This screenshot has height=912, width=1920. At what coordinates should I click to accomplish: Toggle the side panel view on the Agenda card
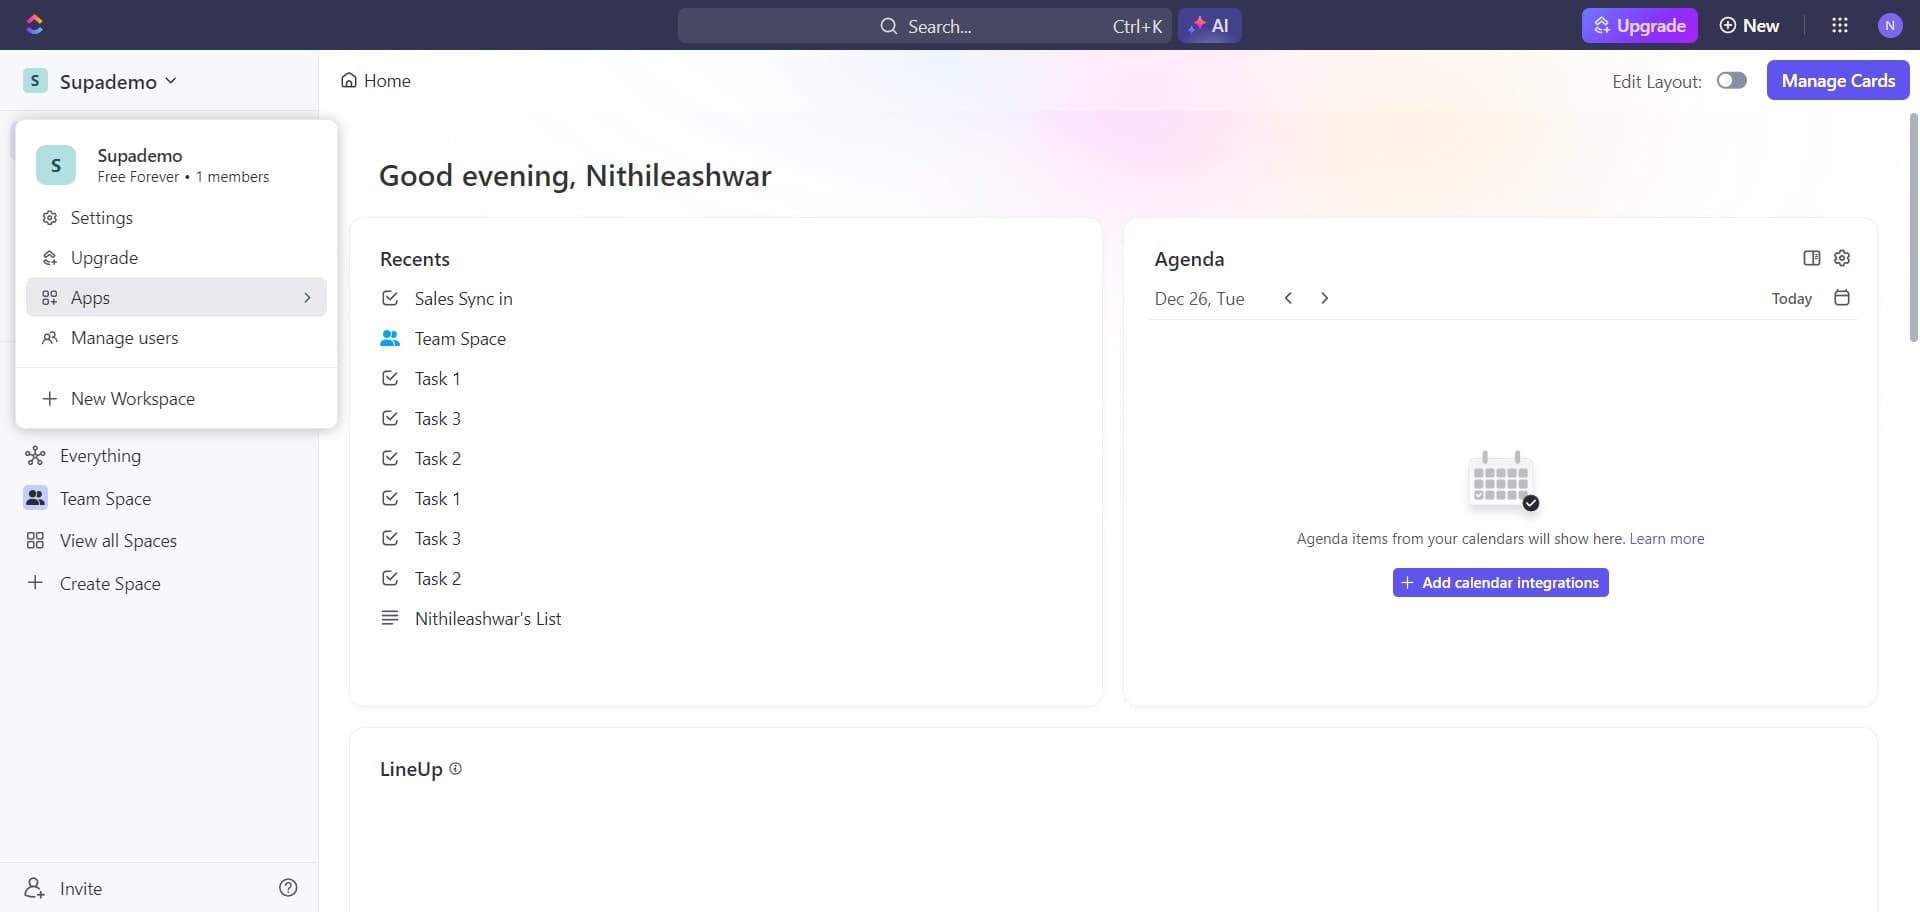tap(1812, 258)
